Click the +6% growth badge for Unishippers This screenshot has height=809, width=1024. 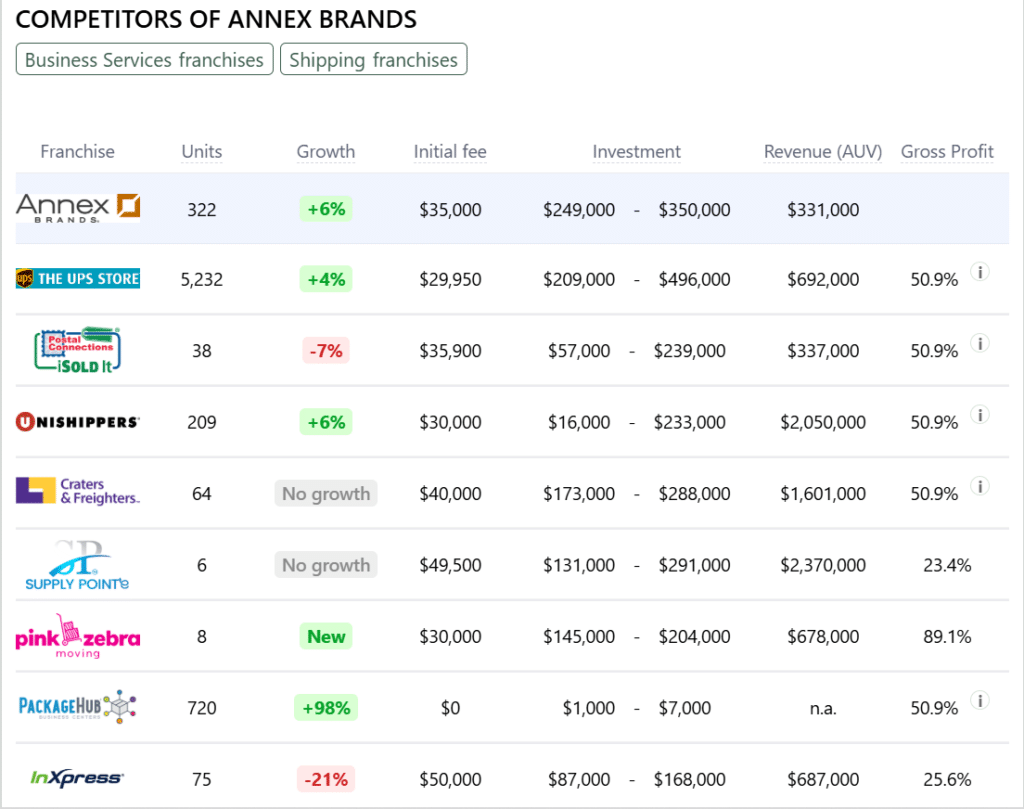326,422
